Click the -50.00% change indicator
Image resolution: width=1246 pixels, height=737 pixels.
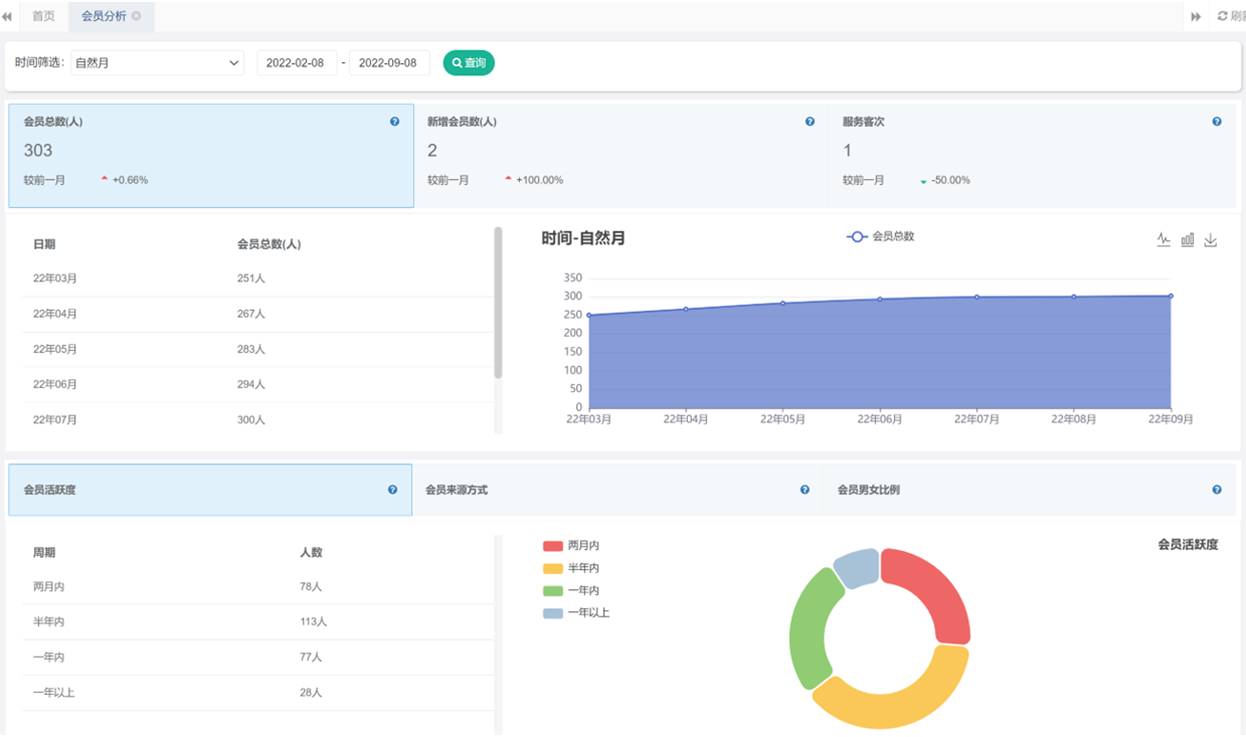click(945, 180)
